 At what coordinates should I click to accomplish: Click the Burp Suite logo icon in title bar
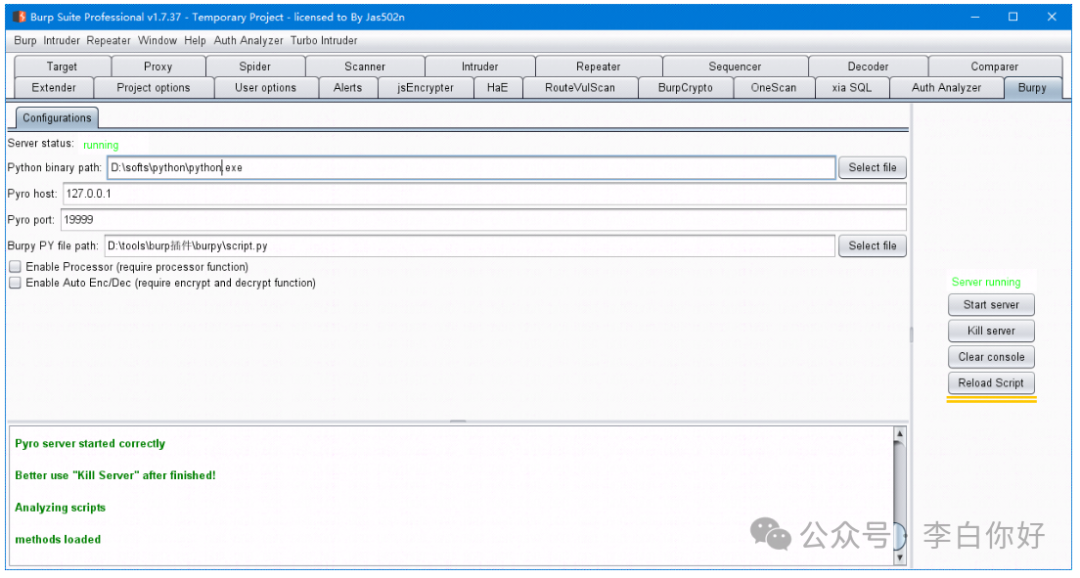19,17
